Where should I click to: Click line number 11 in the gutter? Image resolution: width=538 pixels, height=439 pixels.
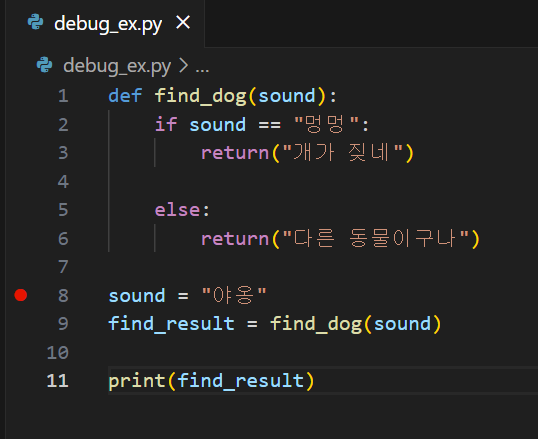[58, 381]
